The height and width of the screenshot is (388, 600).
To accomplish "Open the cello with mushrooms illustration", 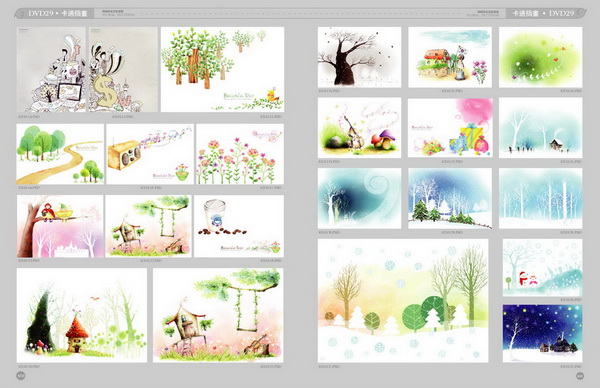I will [359, 127].
